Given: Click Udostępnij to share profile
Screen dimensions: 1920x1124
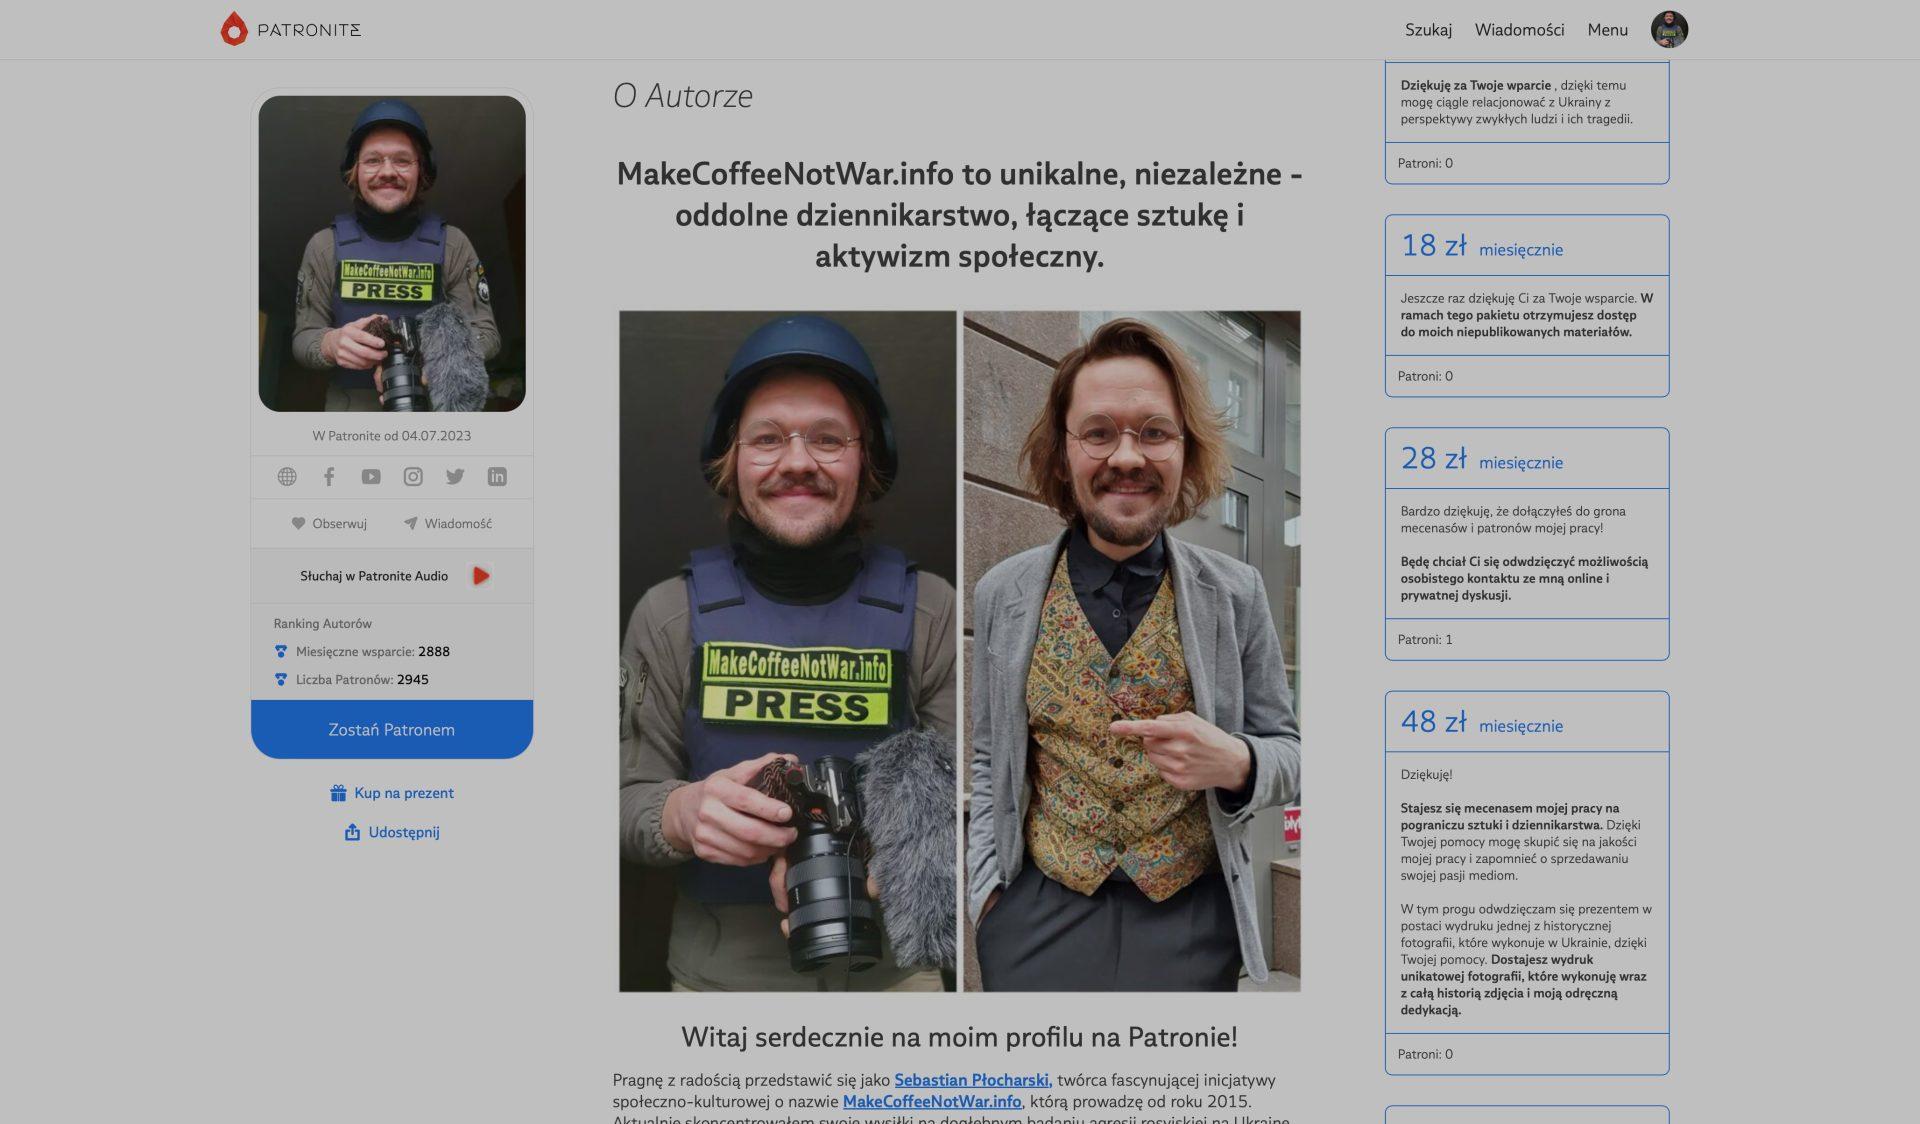Looking at the screenshot, I should pyautogui.click(x=392, y=832).
